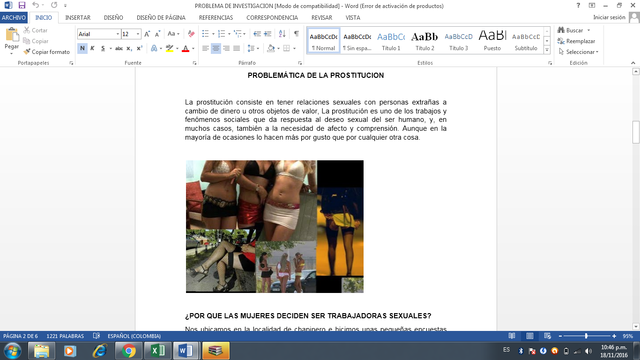The height and width of the screenshot is (360, 640).
Task: Switch to the REVISAR tab
Action: (x=322, y=18)
